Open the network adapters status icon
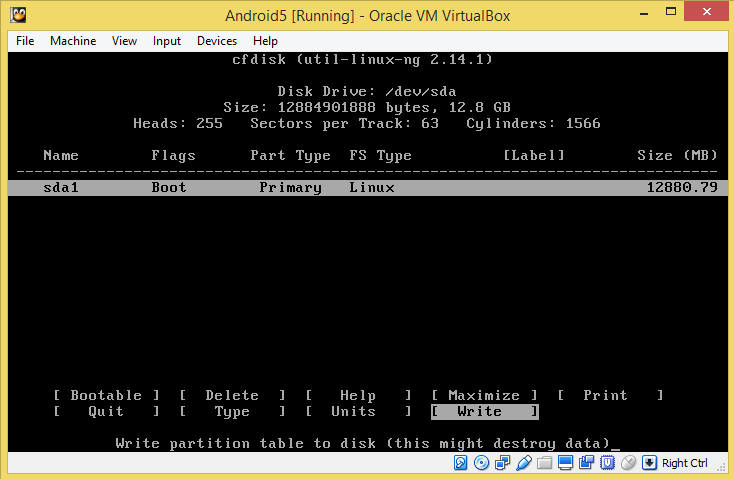 tap(502, 463)
